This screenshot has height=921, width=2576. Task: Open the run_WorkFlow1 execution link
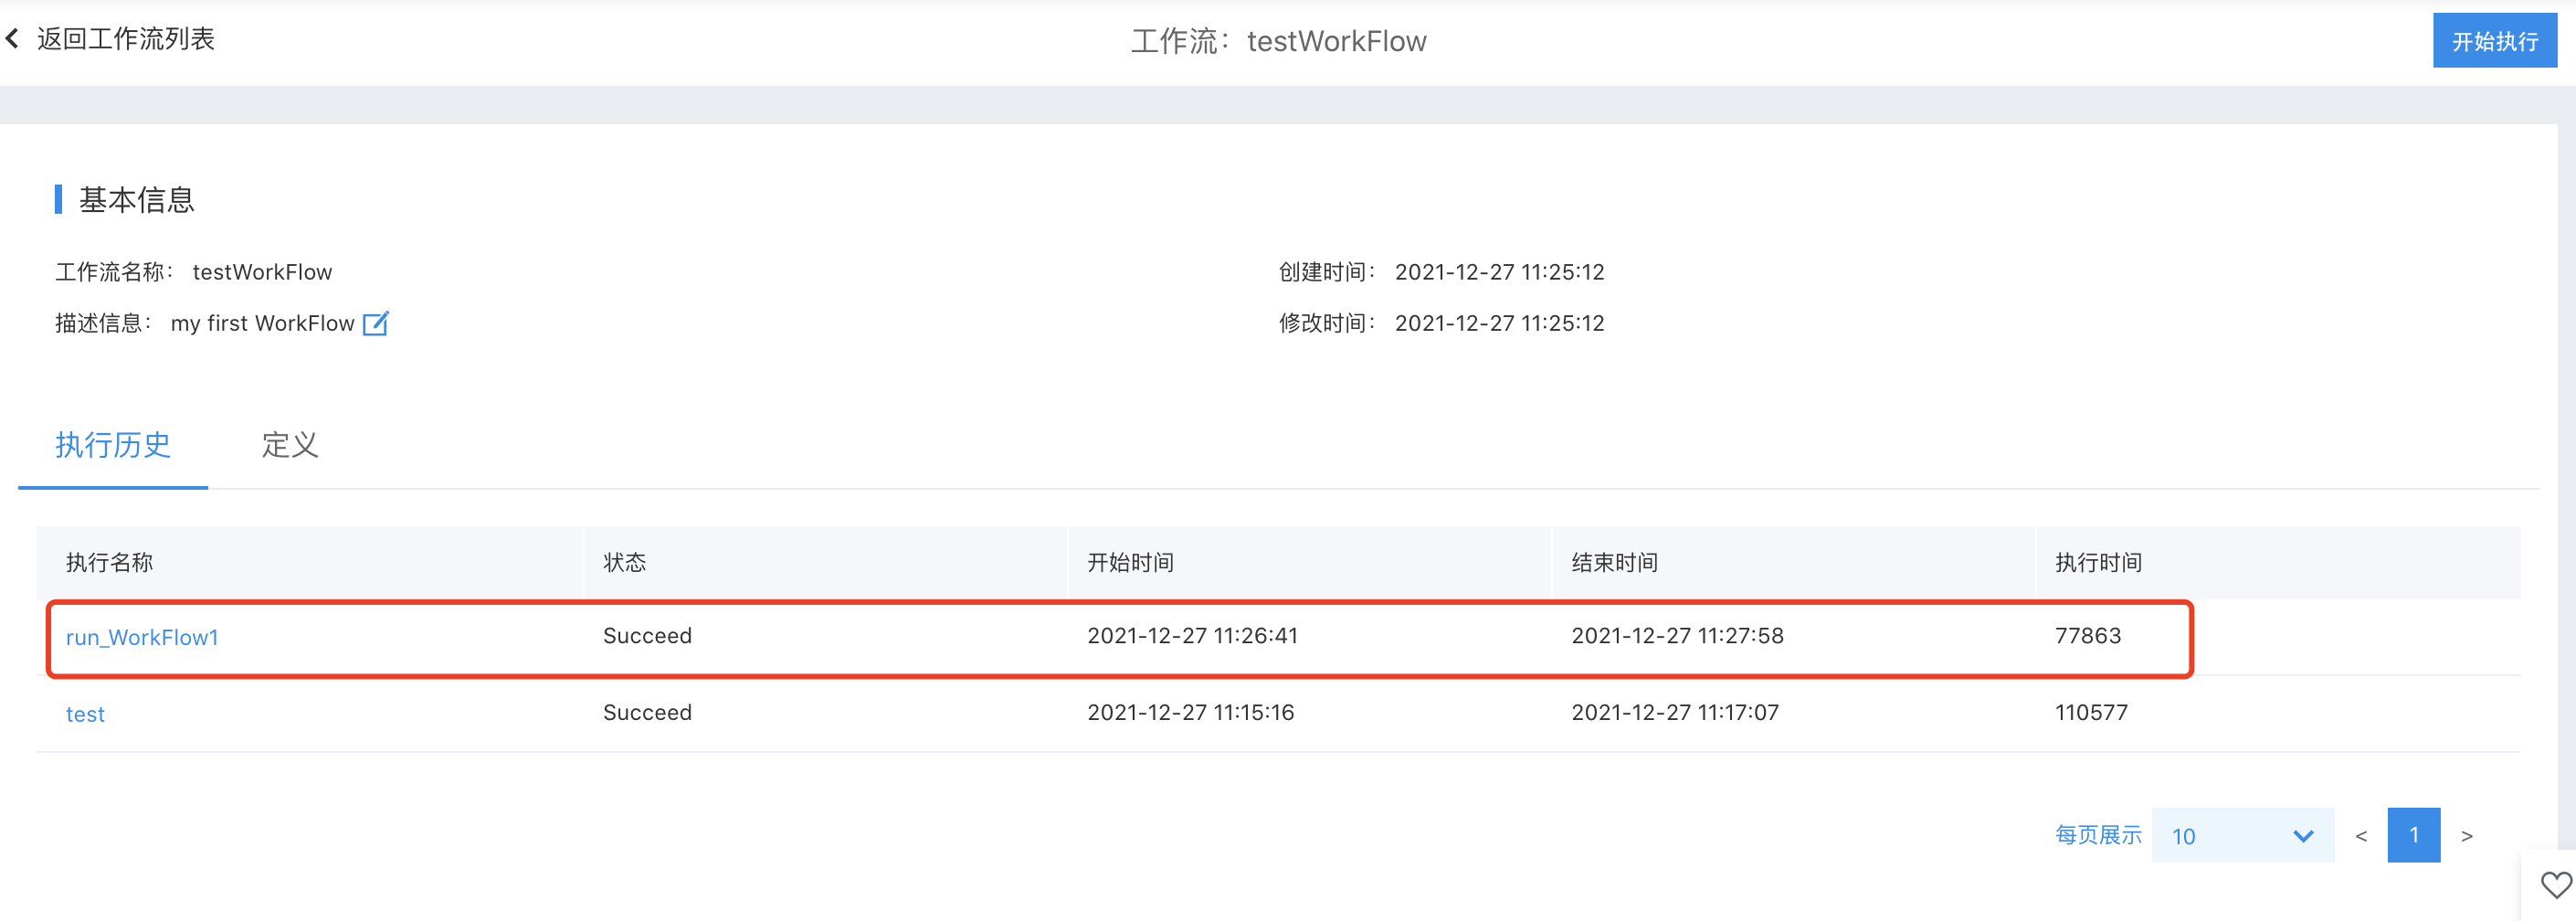[x=142, y=637]
